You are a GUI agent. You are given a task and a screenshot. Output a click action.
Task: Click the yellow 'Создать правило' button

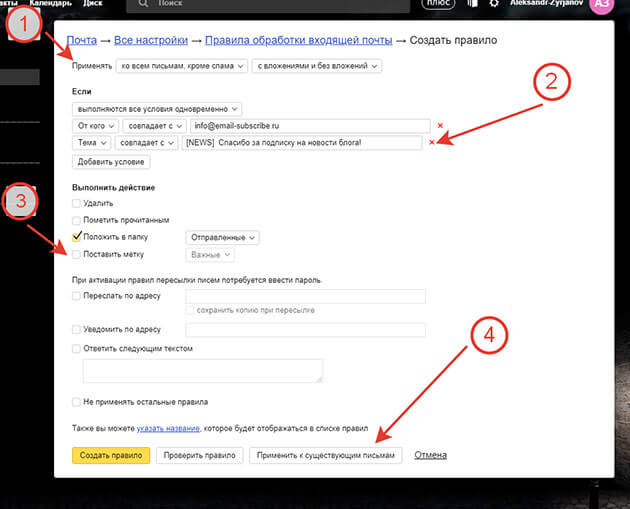[x=111, y=456]
